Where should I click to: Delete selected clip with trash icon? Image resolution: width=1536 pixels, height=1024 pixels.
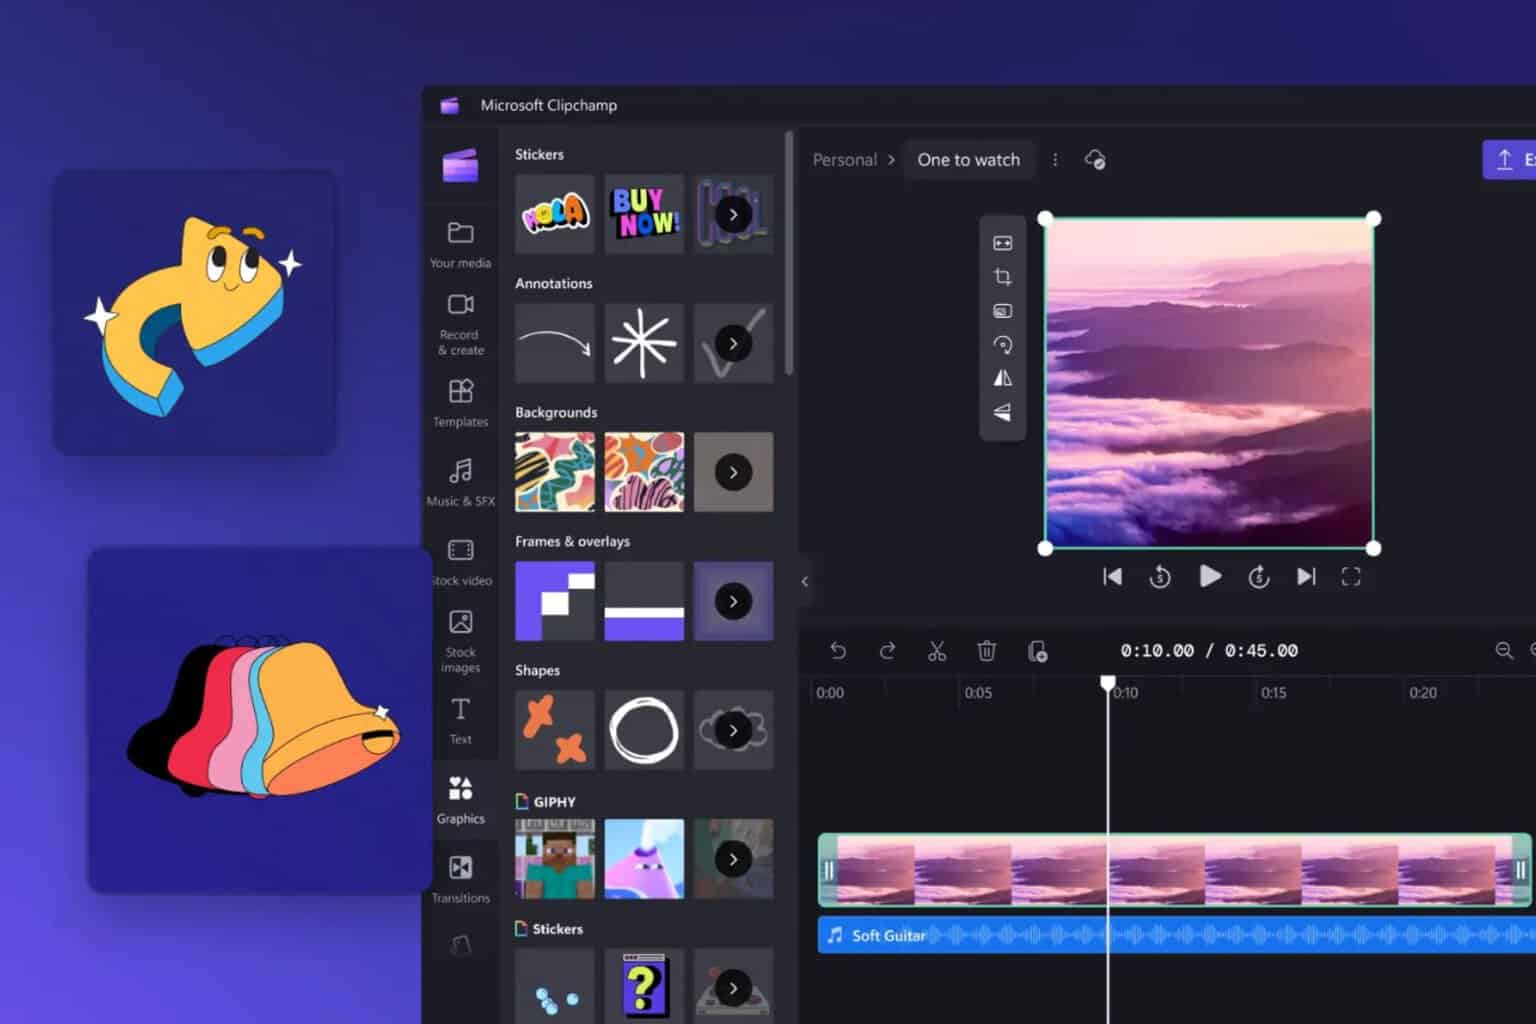[x=986, y=651]
